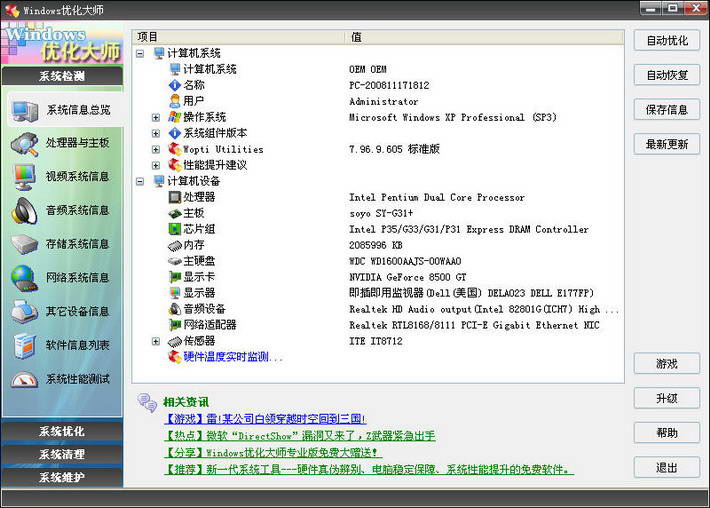This screenshot has width=710, height=508.
Task: Select the 性能提升建议 tree row label
Action: point(215,165)
